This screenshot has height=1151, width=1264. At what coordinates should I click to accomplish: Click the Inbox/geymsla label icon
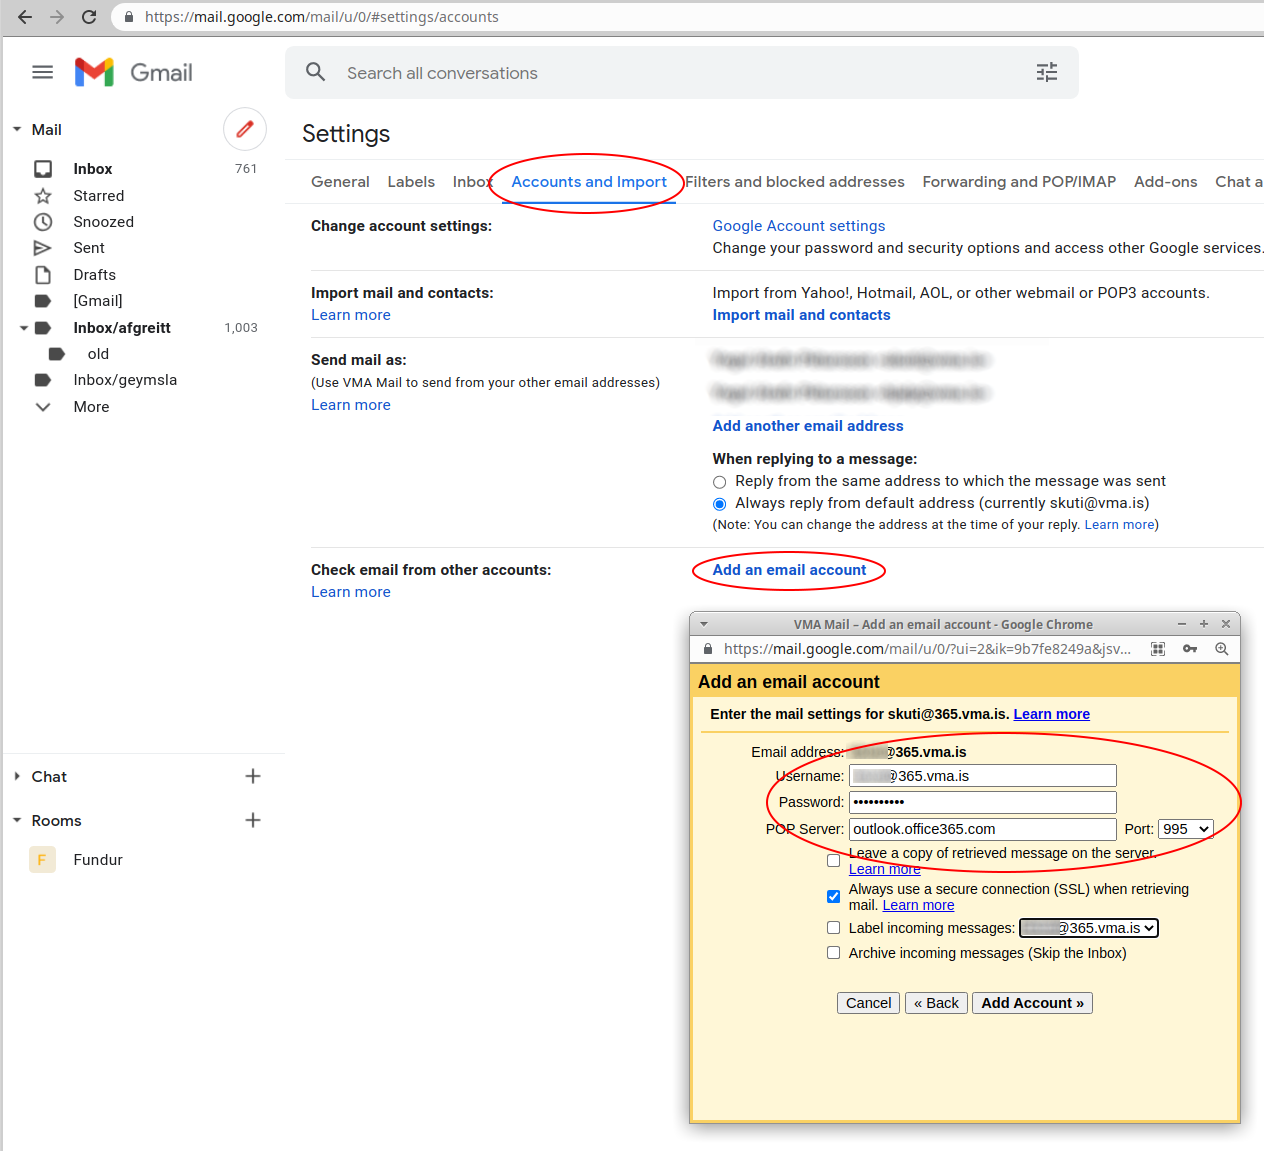[x=43, y=380]
